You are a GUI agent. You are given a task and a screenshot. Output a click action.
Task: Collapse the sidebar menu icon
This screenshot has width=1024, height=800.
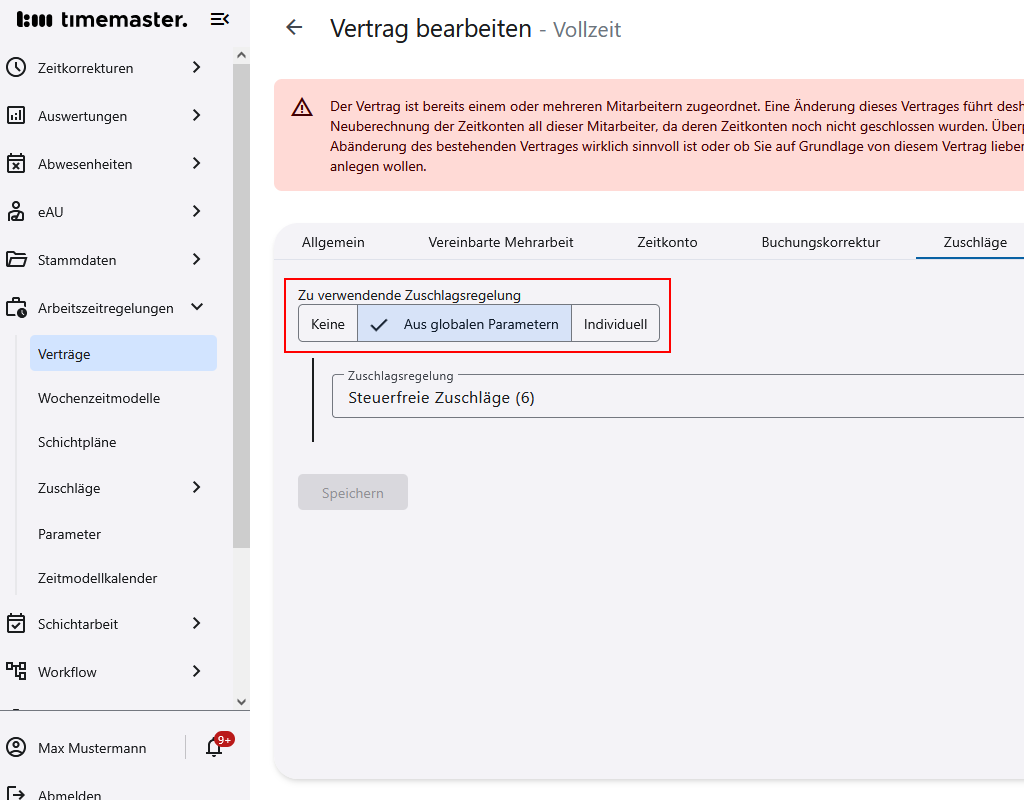pos(220,19)
